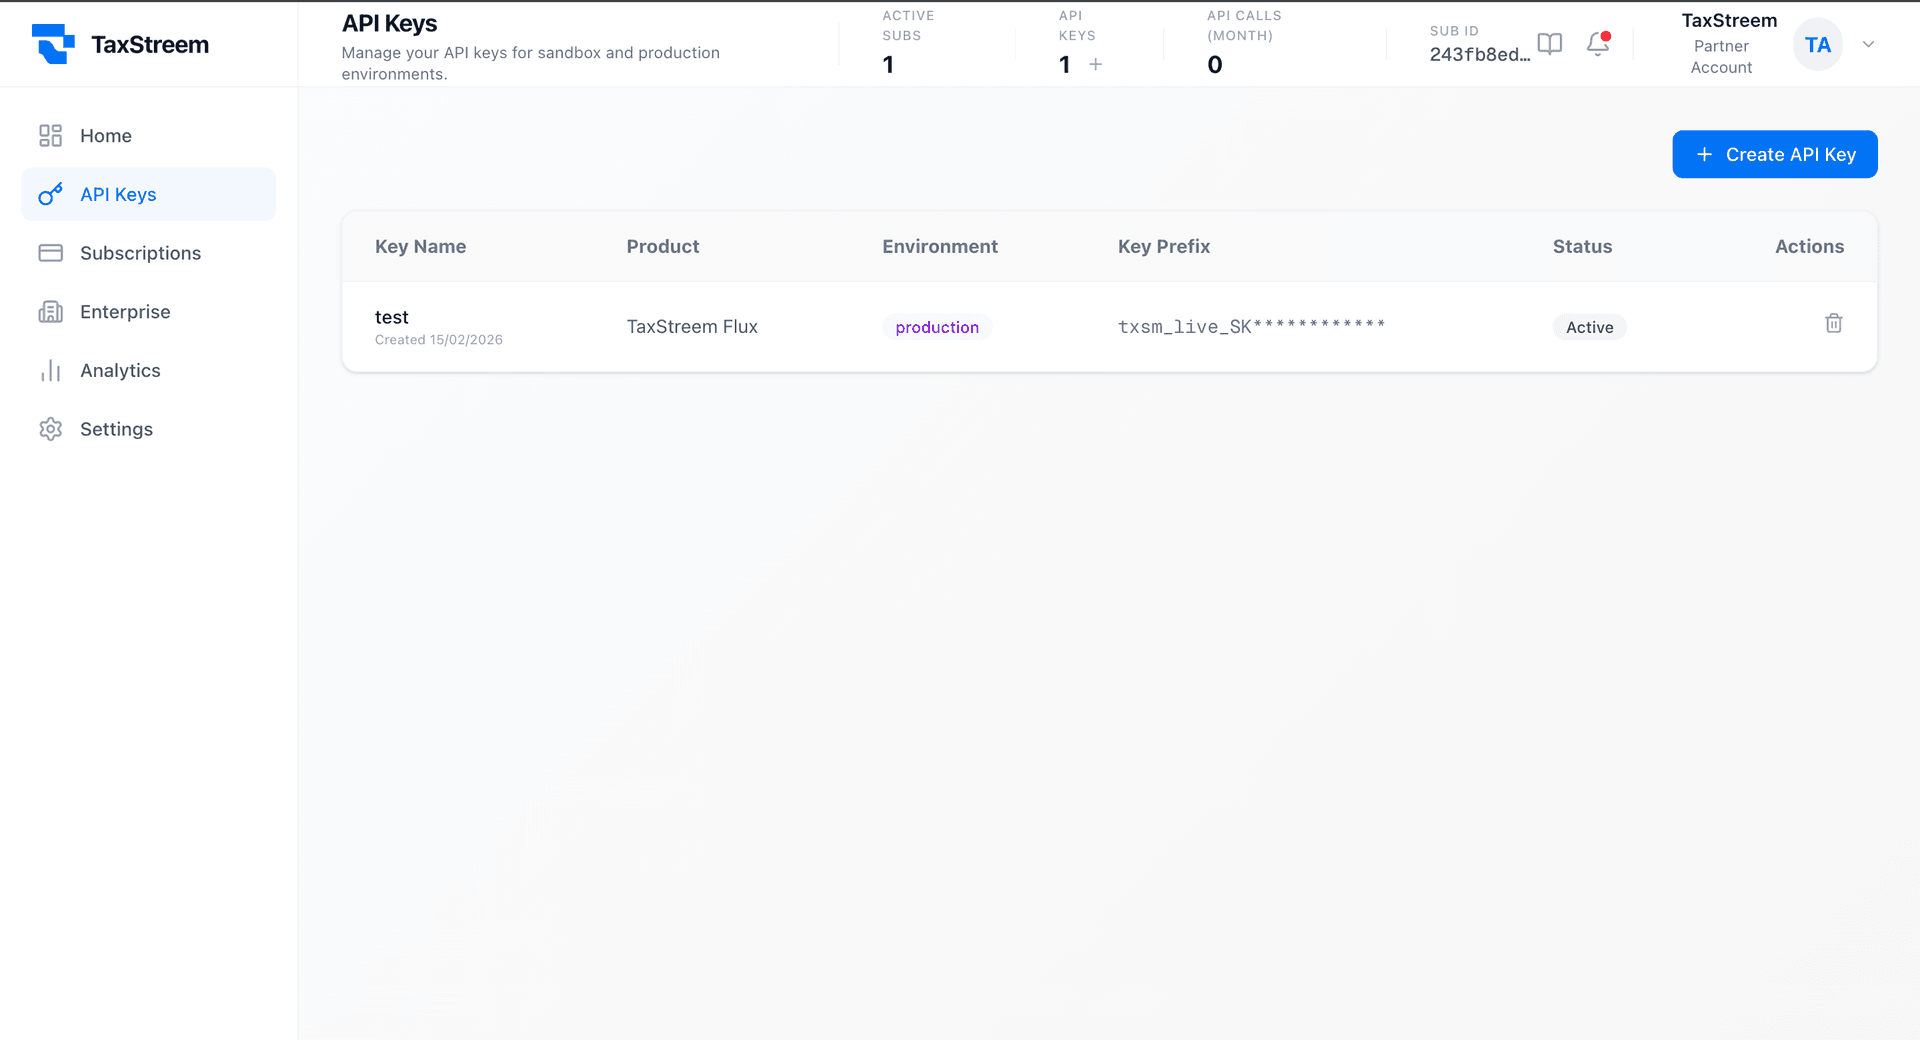Click the truncated SUB ID value
1920x1040 pixels.
coord(1480,55)
